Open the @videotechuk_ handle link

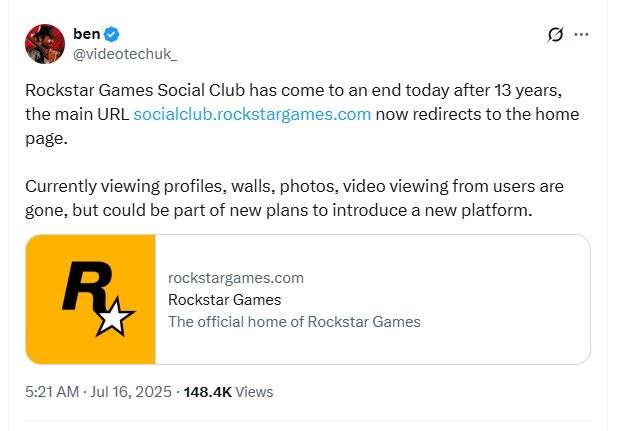(x=125, y=54)
